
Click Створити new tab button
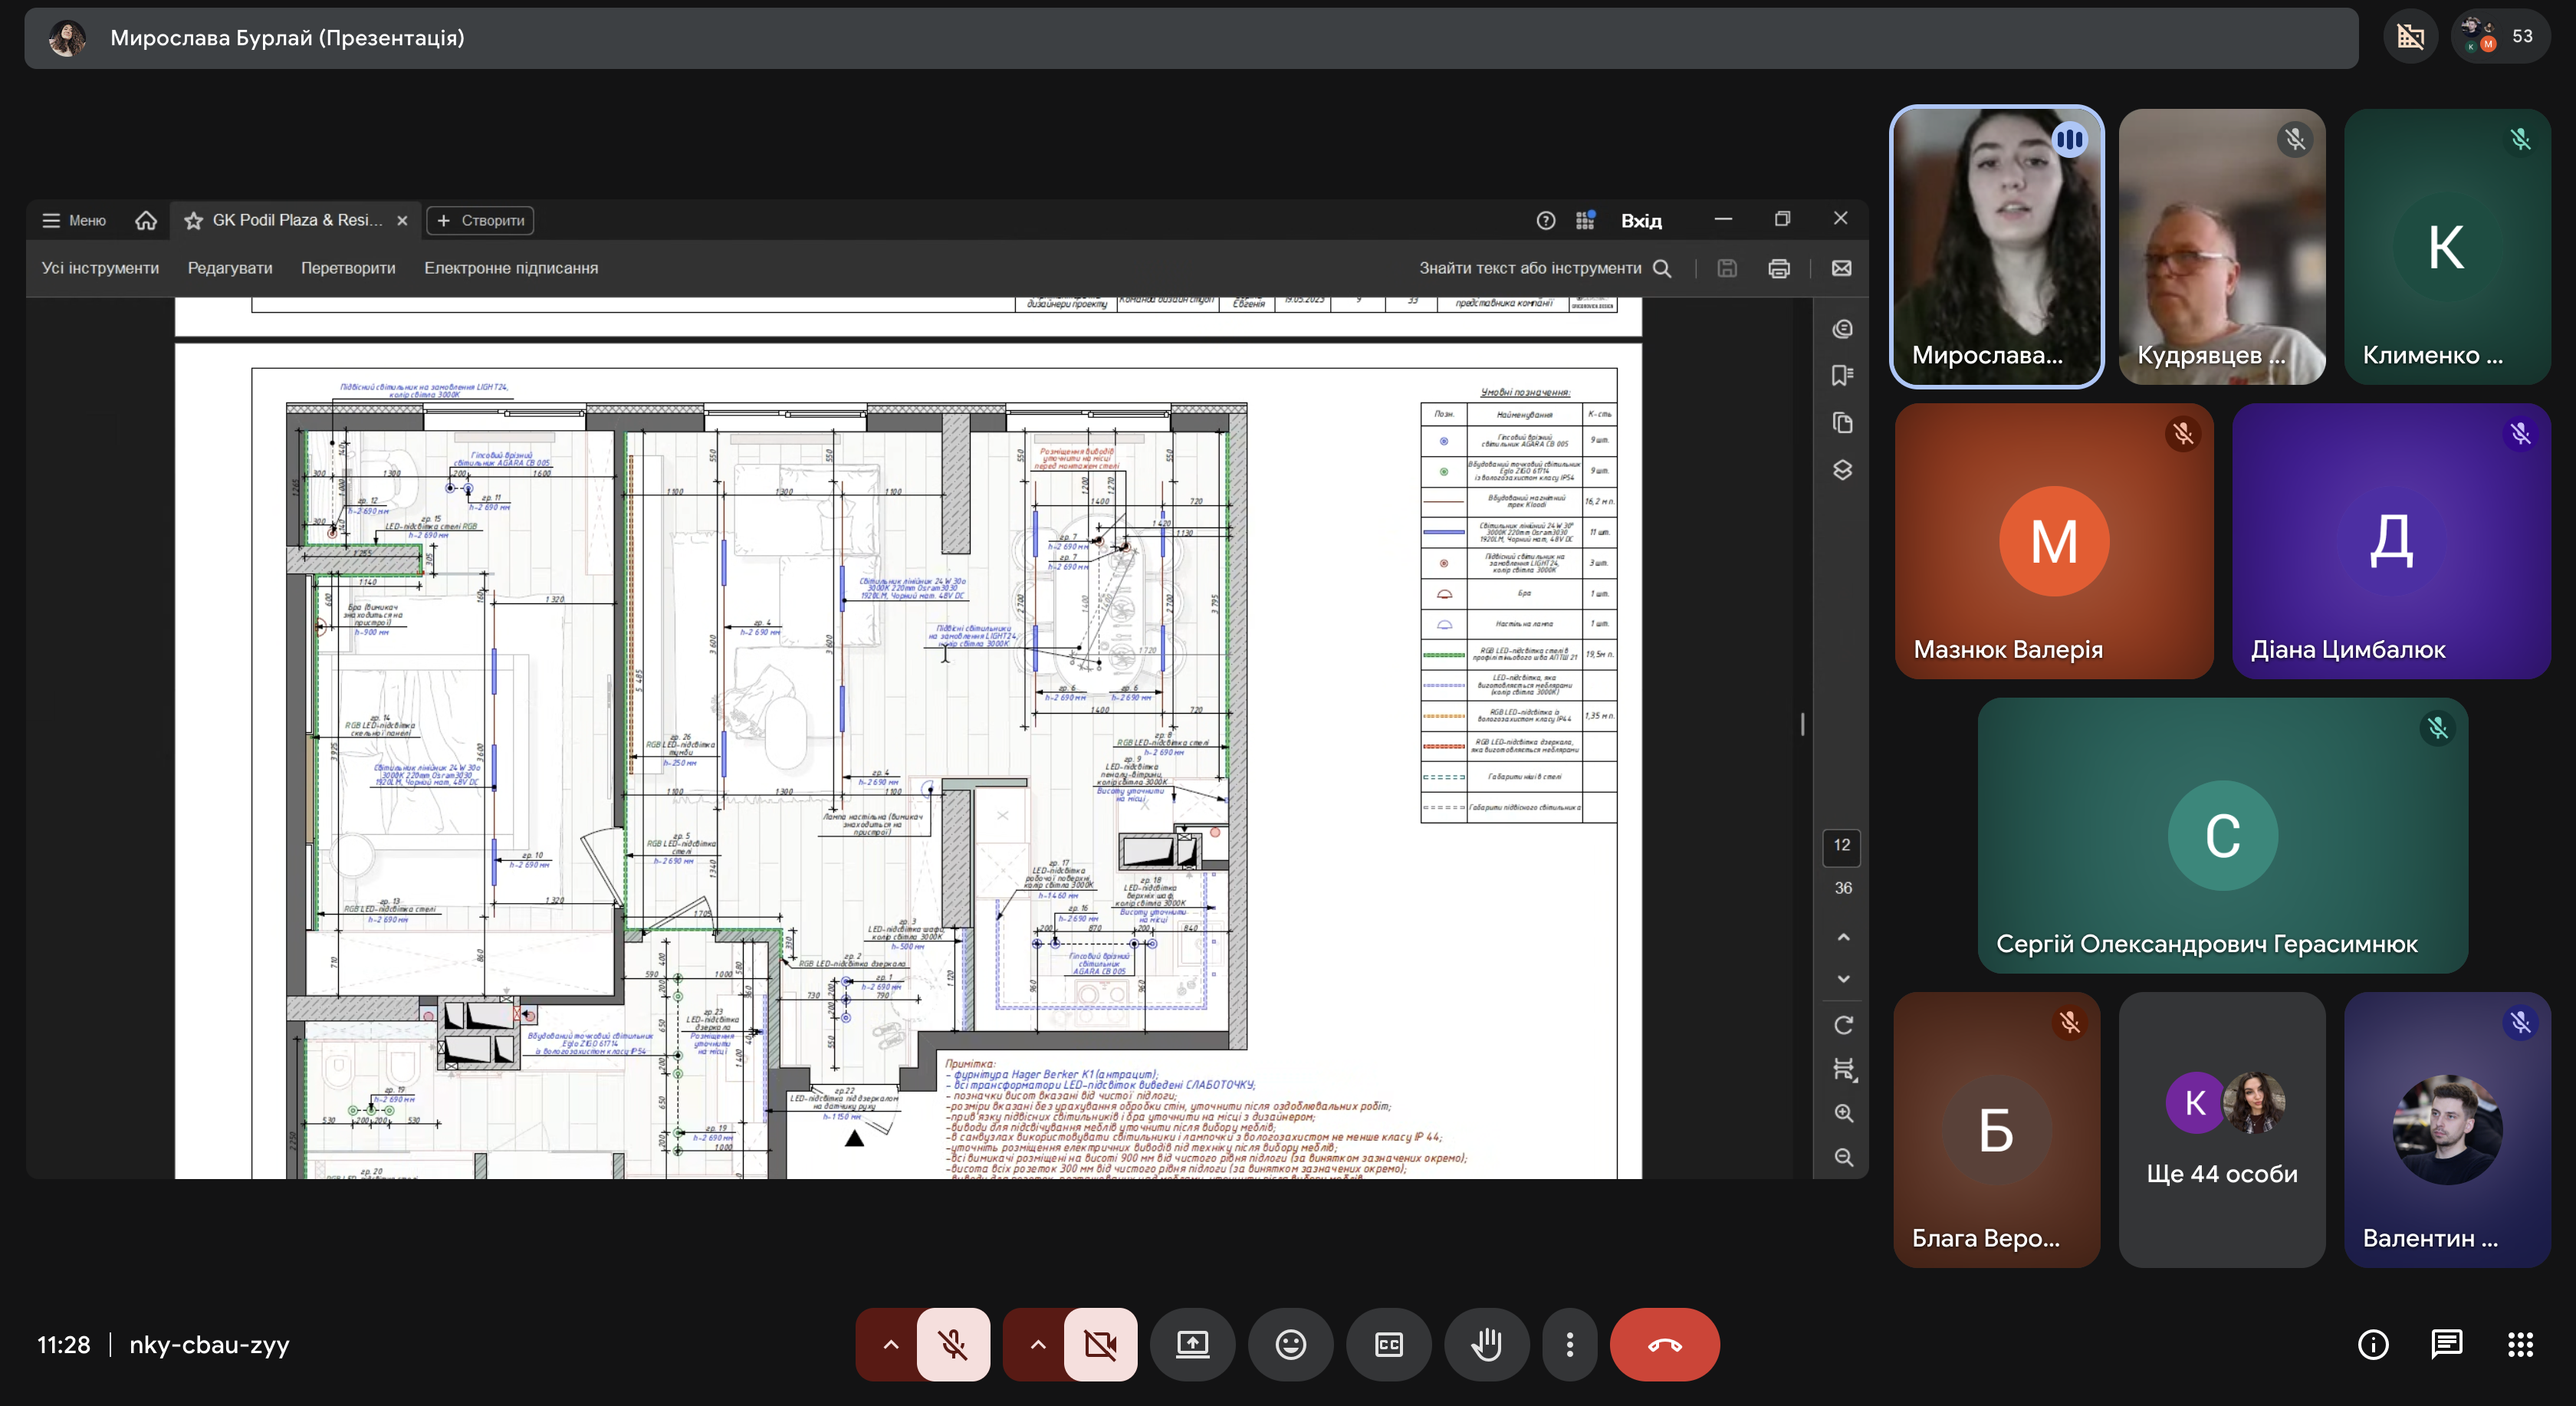click(480, 220)
